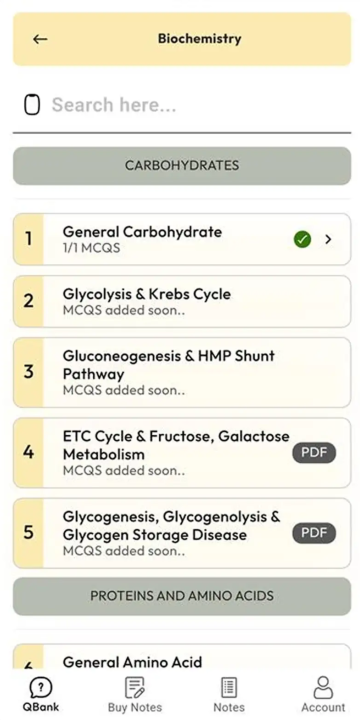Open Gluconeogenesis & HMP Shunt Pathway topic
The height and width of the screenshot is (720, 360).
(182, 372)
